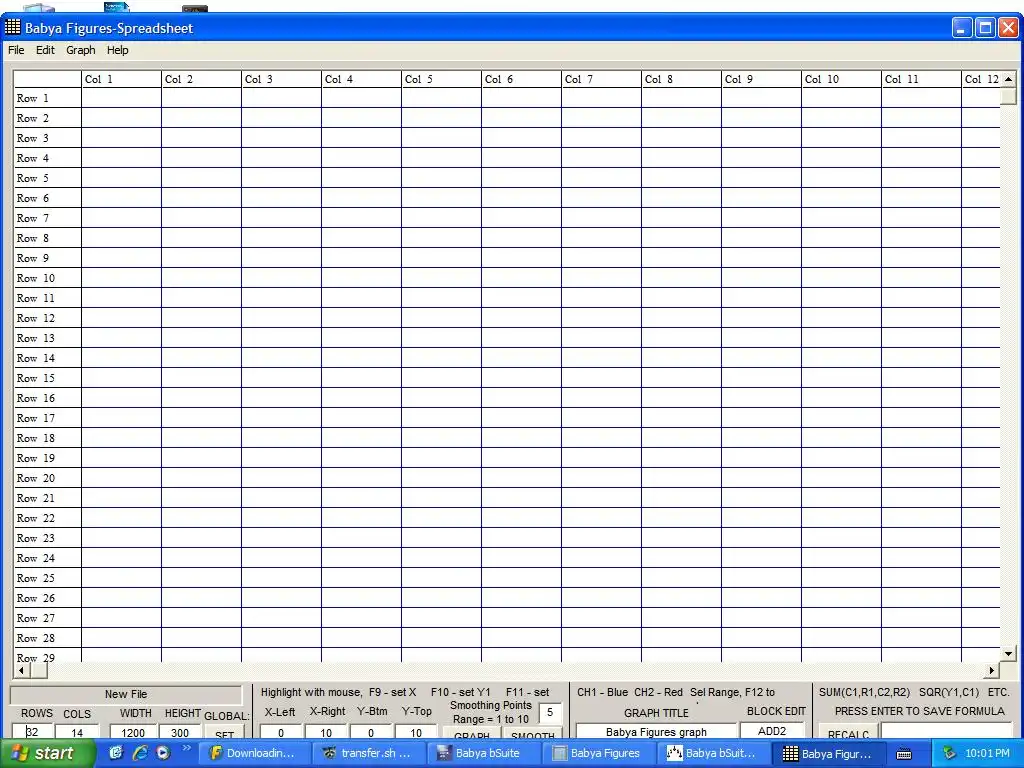
Task: Open the Help menu
Action: coord(118,50)
